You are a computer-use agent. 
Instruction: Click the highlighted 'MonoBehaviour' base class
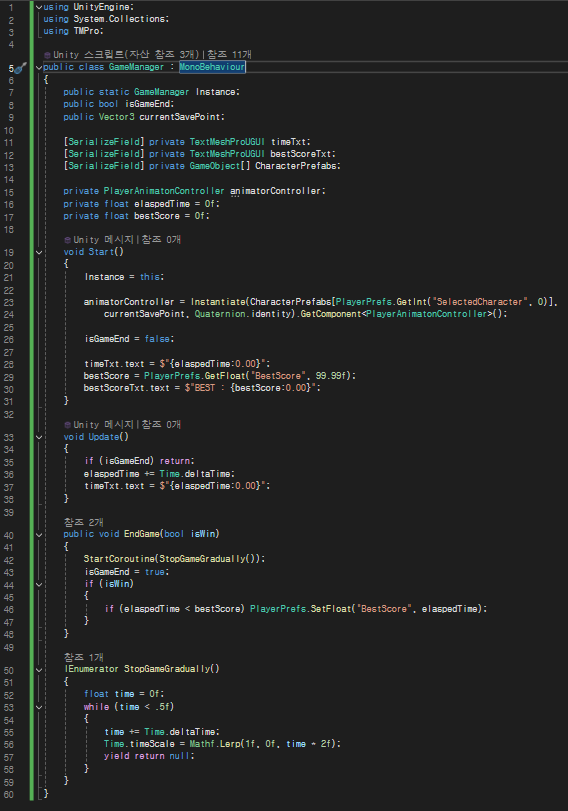(212, 67)
